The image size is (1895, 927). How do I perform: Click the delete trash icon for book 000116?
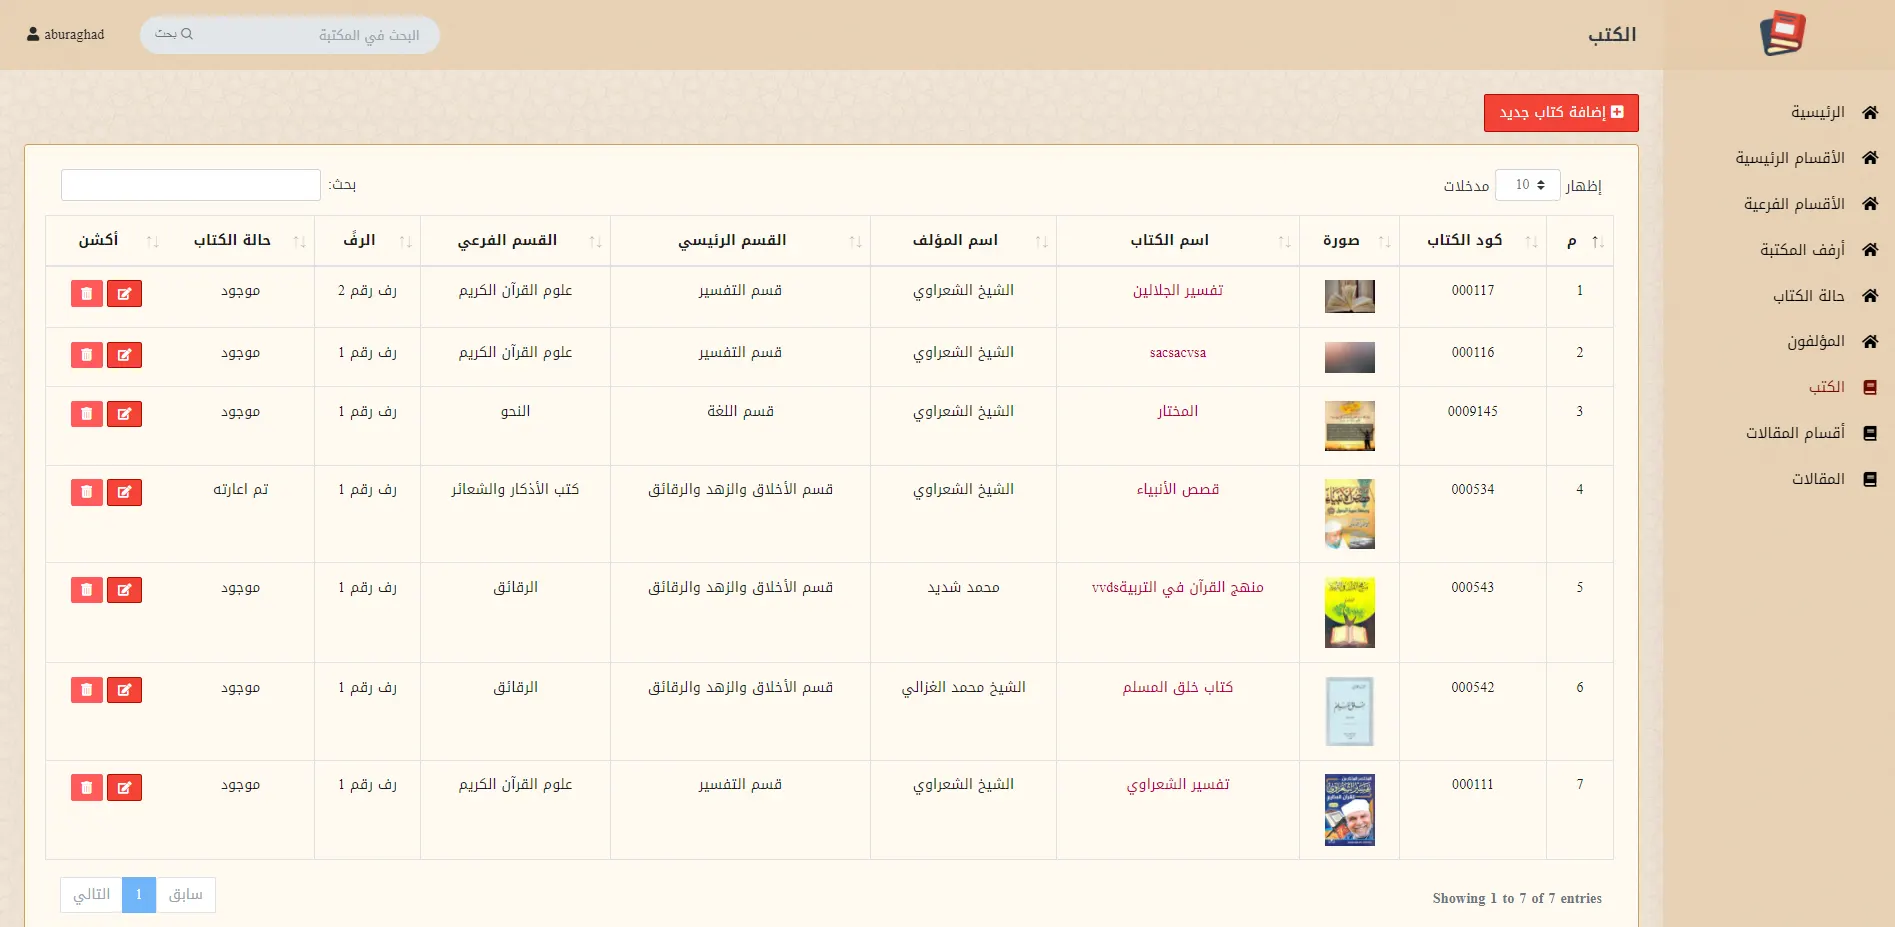[87, 355]
